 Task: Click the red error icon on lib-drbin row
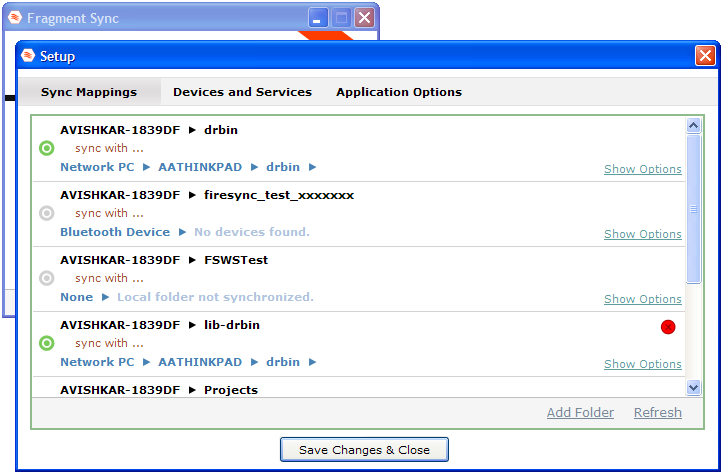pos(668,327)
